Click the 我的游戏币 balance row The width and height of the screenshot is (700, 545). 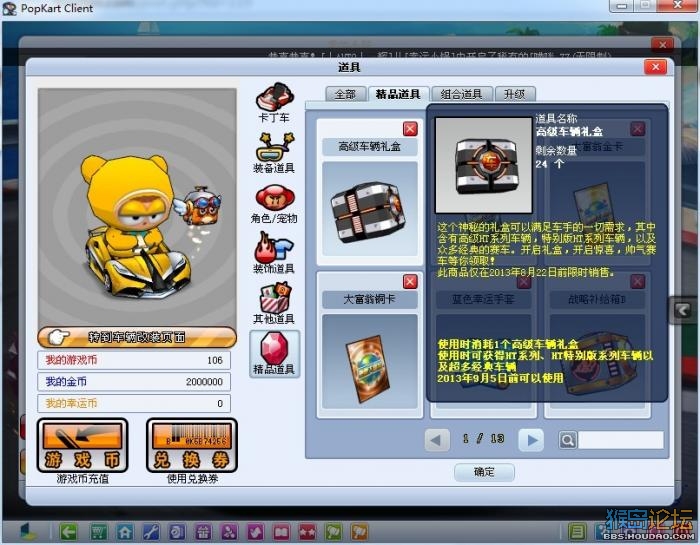tap(134, 360)
